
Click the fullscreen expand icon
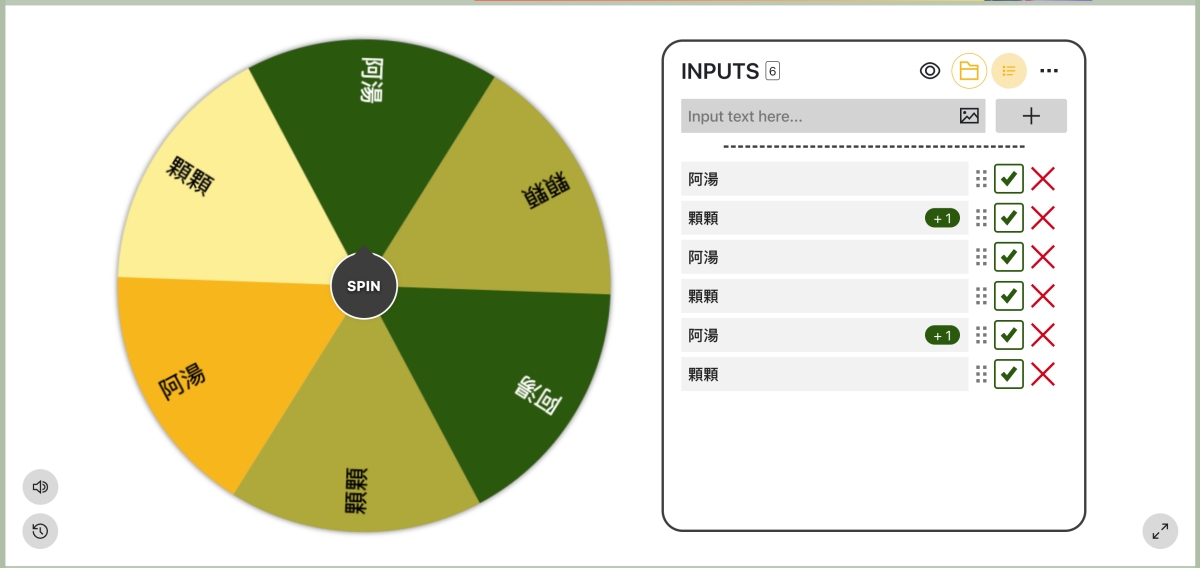[1160, 531]
